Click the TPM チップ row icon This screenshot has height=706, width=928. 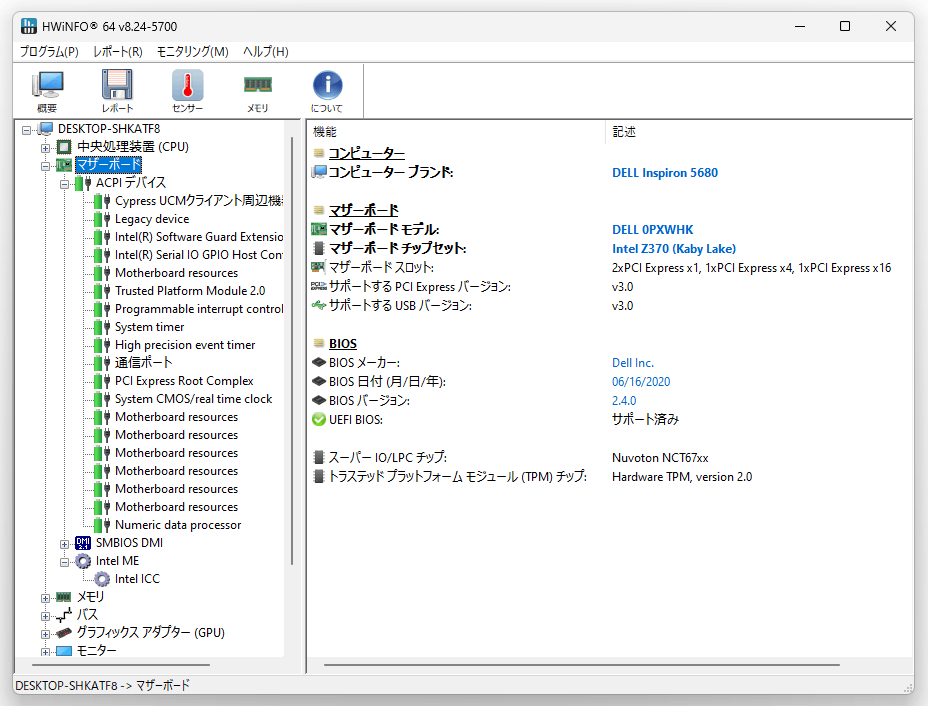tap(319, 476)
